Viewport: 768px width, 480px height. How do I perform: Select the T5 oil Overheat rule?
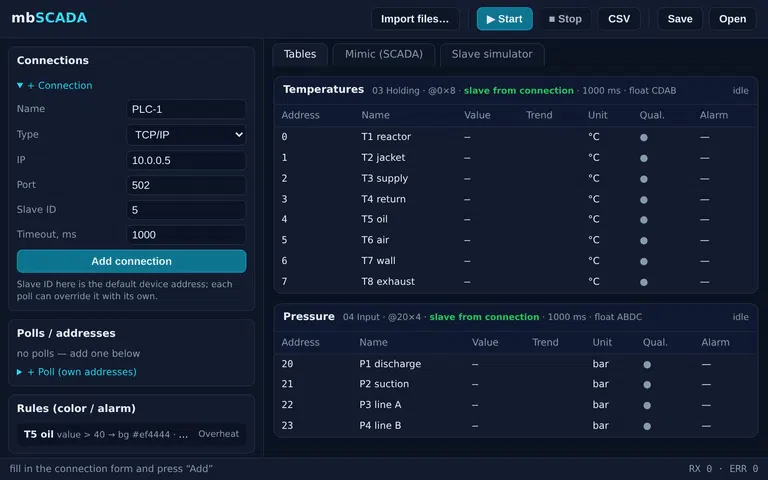(131, 434)
